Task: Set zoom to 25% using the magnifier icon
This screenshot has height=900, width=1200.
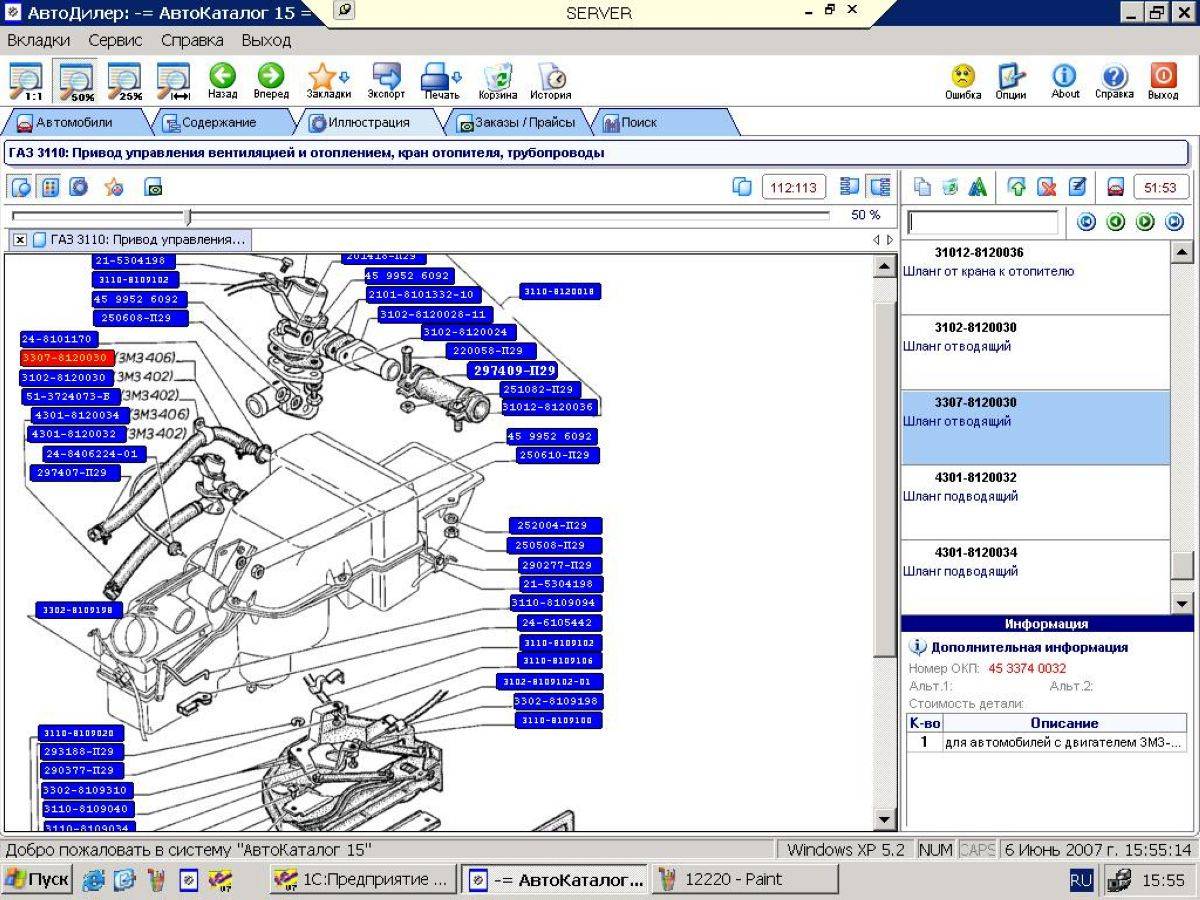Action: tap(125, 80)
